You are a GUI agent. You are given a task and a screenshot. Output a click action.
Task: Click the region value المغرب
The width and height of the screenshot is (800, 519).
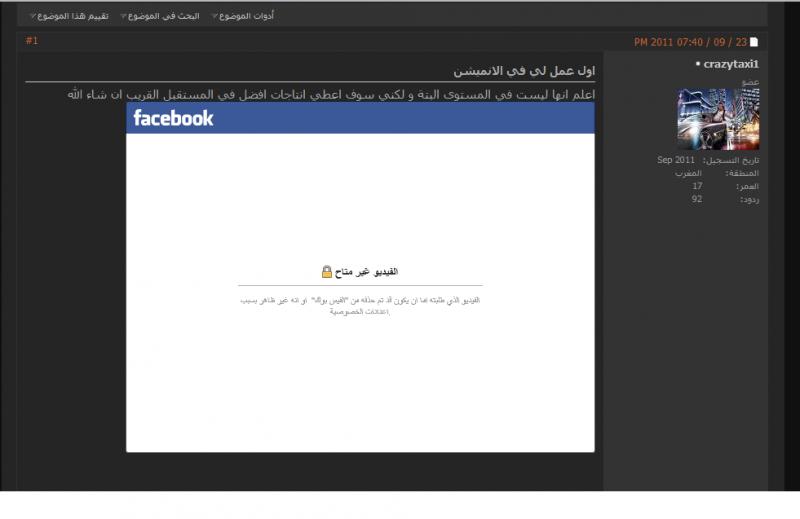pyautogui.click(x=688, y=173)
